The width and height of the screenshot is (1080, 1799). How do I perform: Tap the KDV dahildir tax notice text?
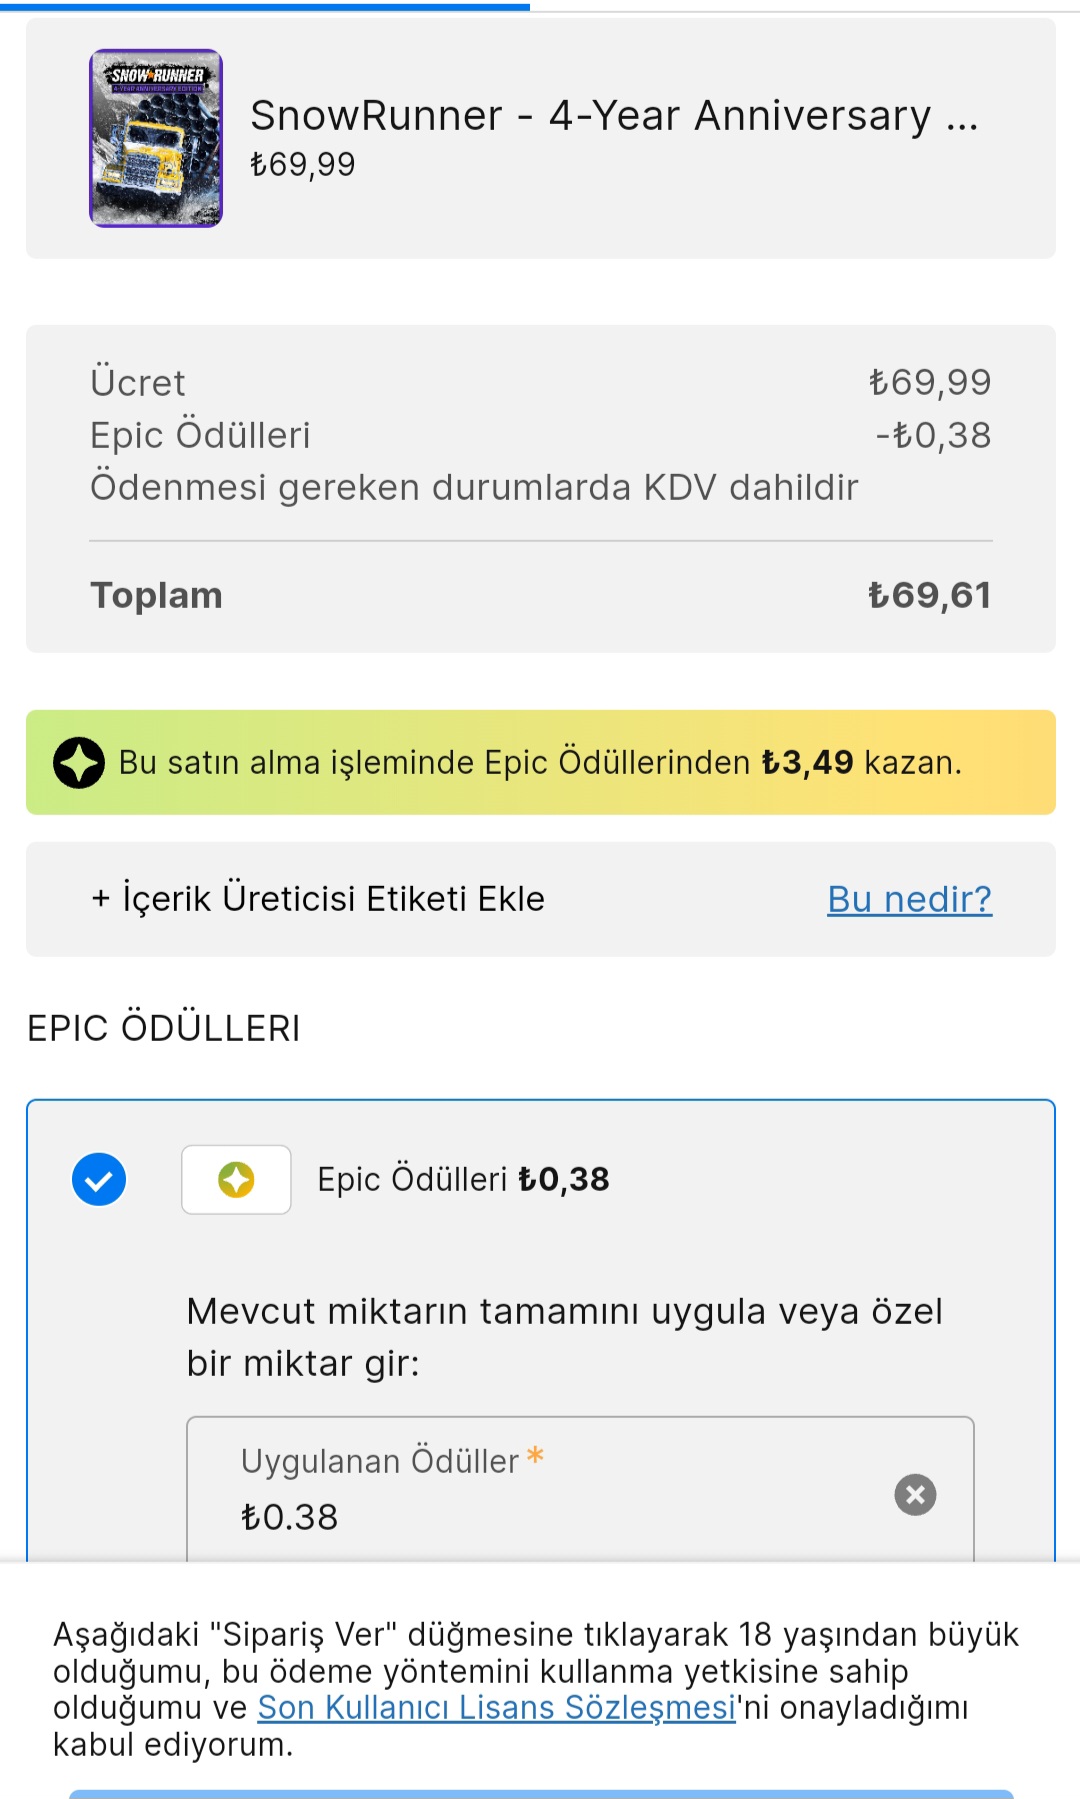[x=474, y=488]
